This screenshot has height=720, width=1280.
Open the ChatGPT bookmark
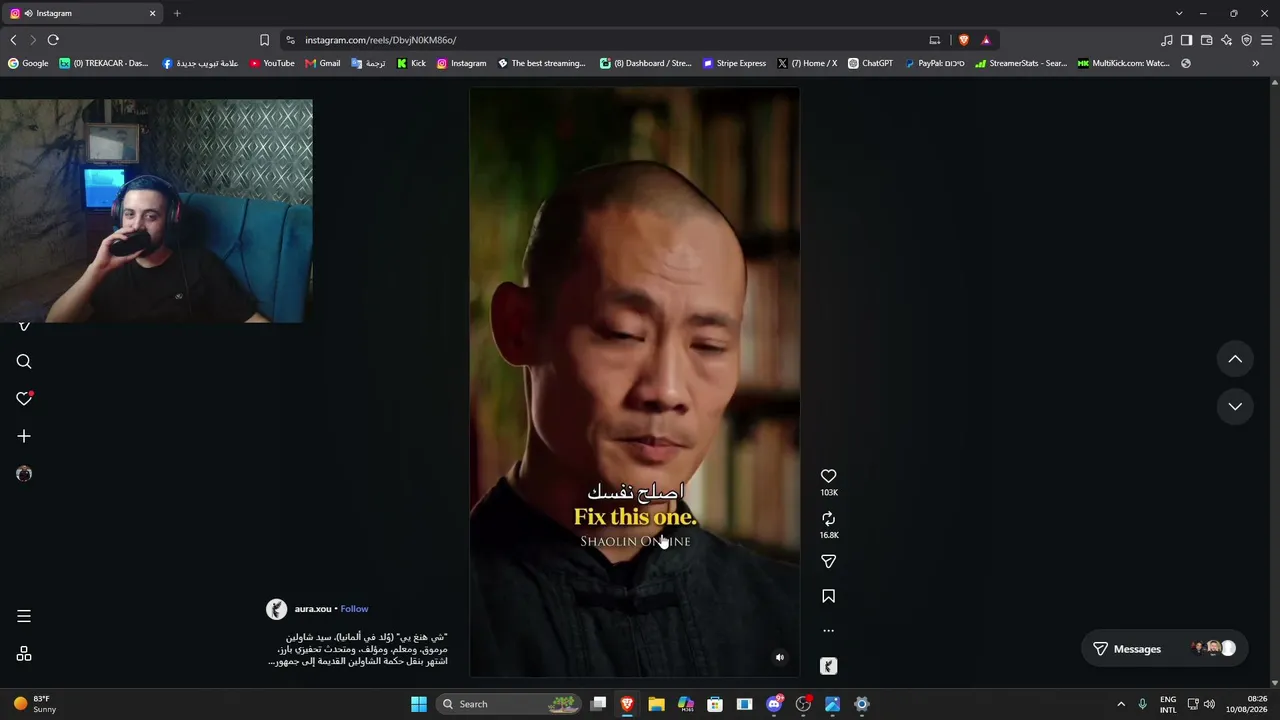870,63
